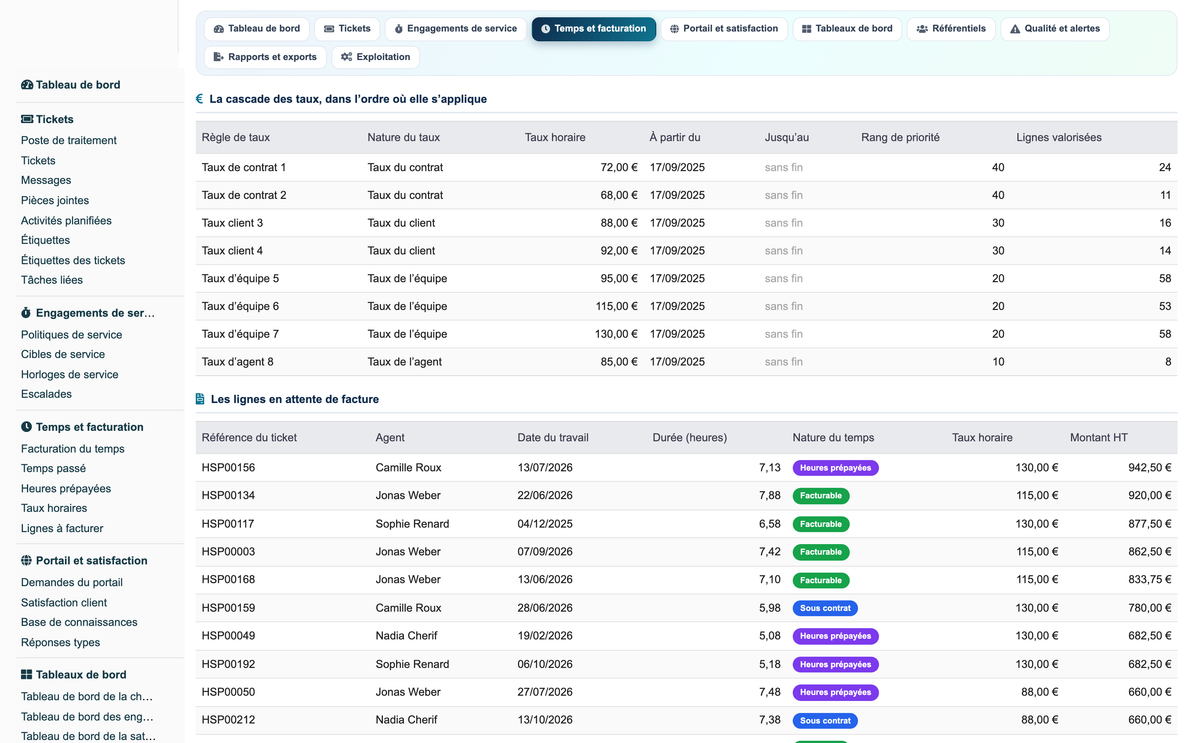
Task: Click the stopwatch icon in Engagements de service tab
Action: [399, 29]
